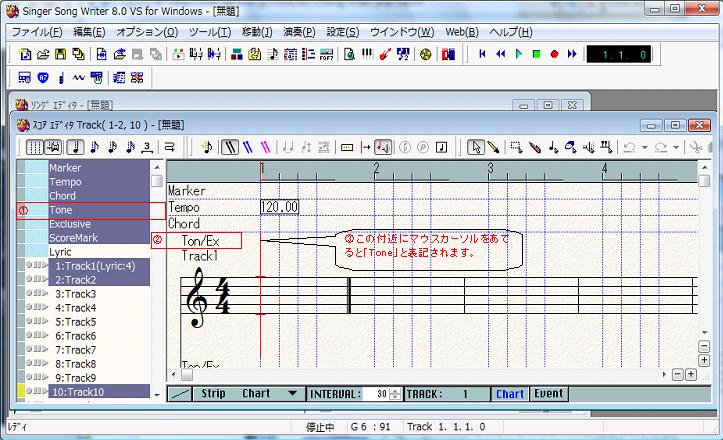The image size is (723, 440).
Task: Click the horizontal scrollbar thumb in score view
Action: coord(186,375)
